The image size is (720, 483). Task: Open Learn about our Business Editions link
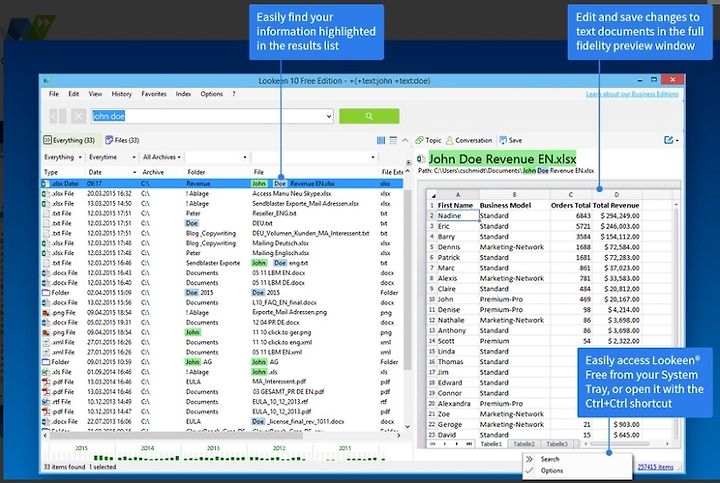click(632, 94)
